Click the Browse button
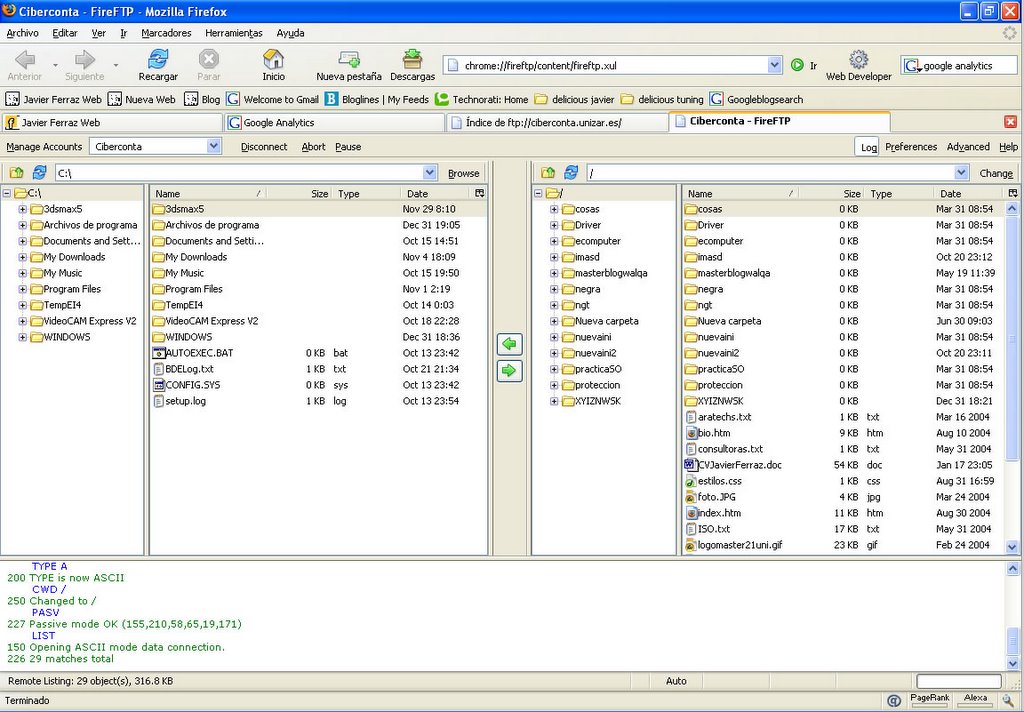1024x712 pixels. tap(464, 173)
